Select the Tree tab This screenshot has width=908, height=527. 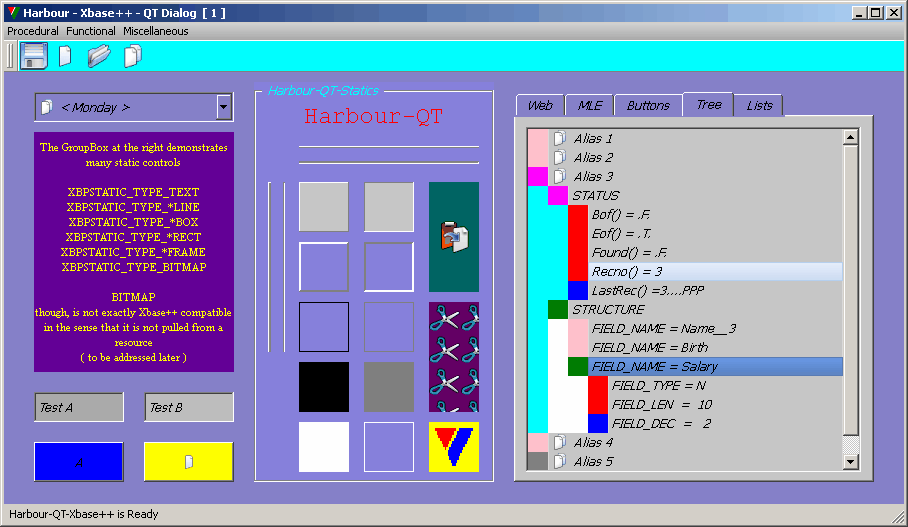pyautogui.click(x=708, y=104)
